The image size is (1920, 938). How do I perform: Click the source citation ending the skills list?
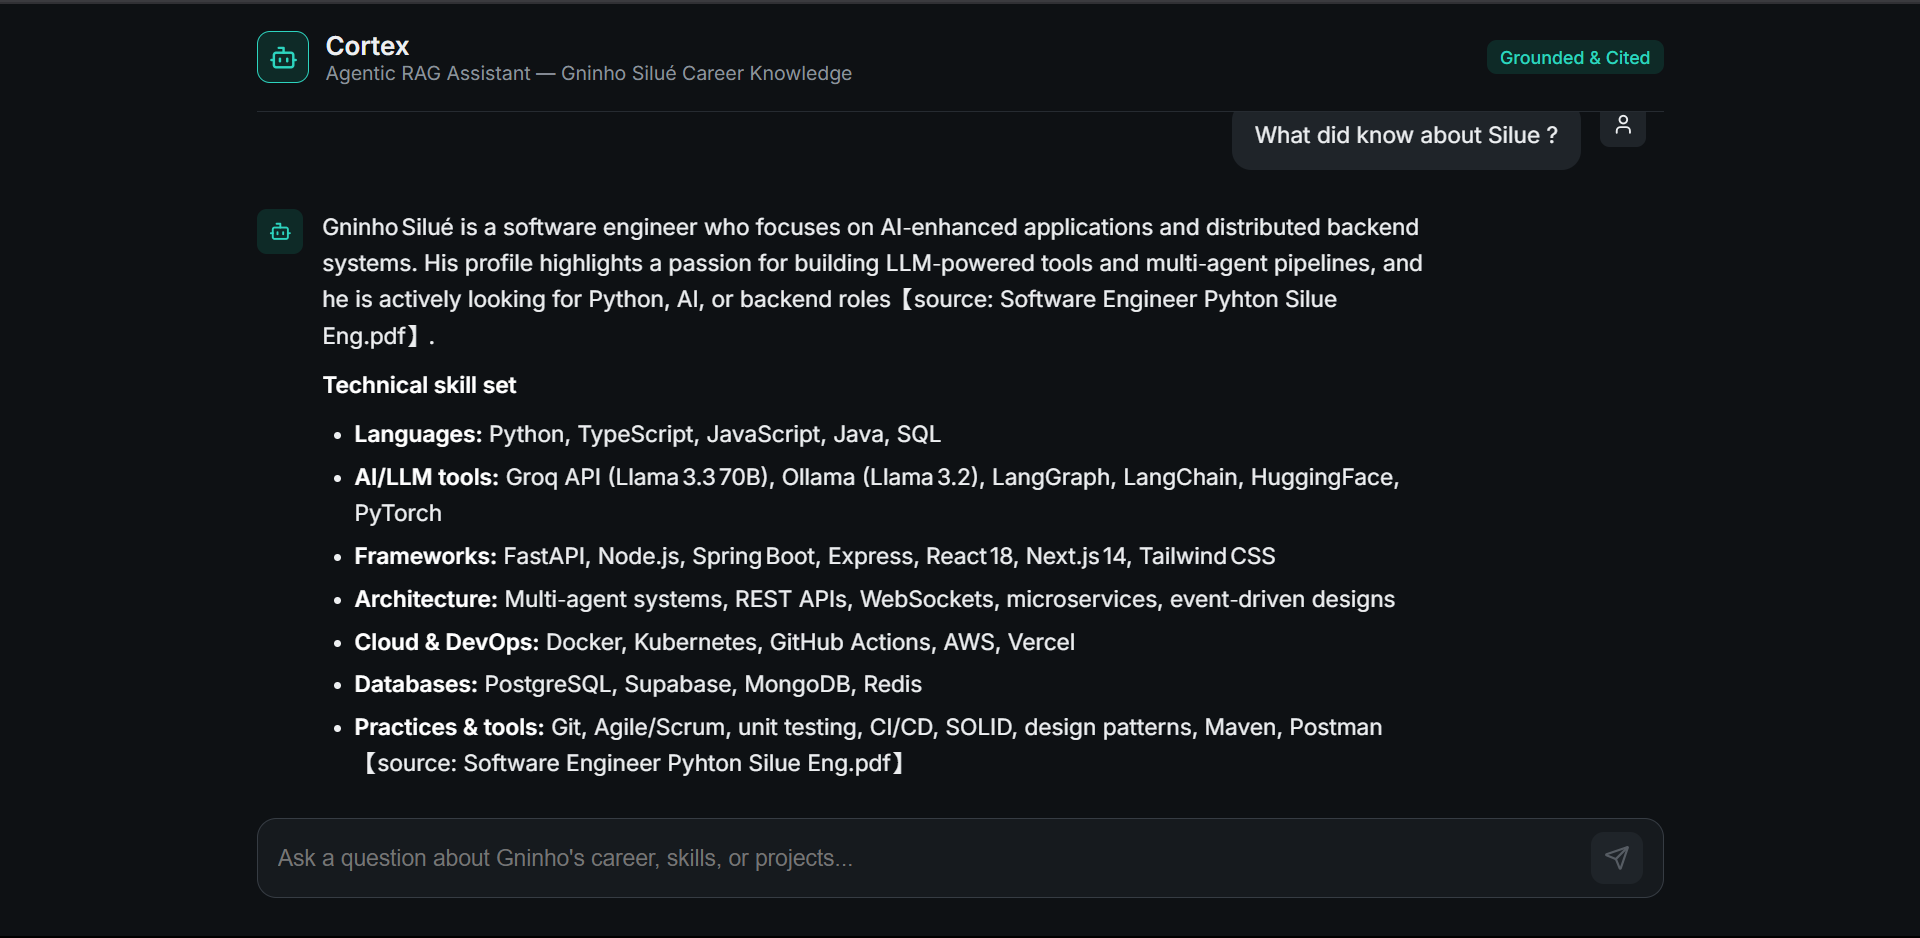point(633,763)
